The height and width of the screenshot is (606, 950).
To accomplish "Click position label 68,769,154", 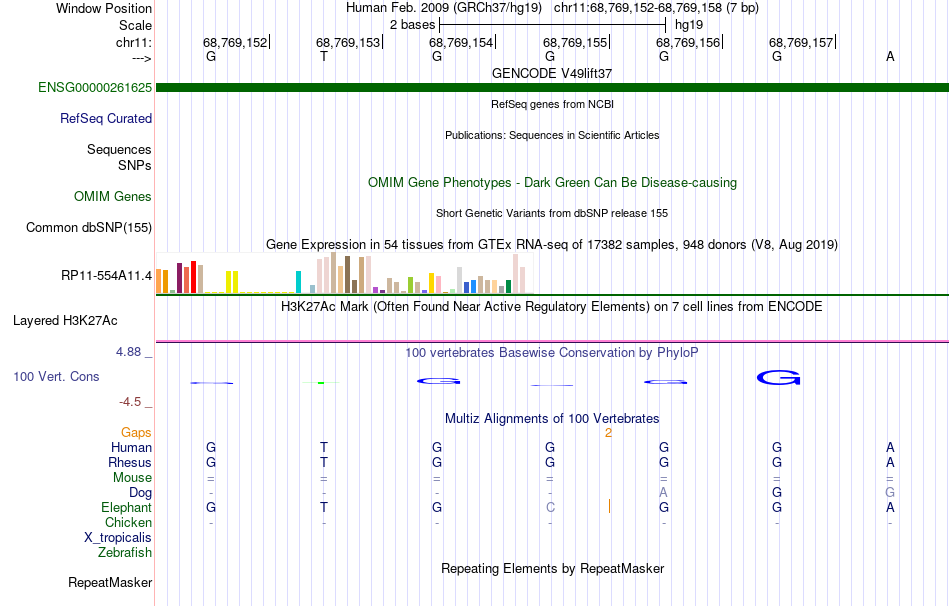I will pos(462,42).
